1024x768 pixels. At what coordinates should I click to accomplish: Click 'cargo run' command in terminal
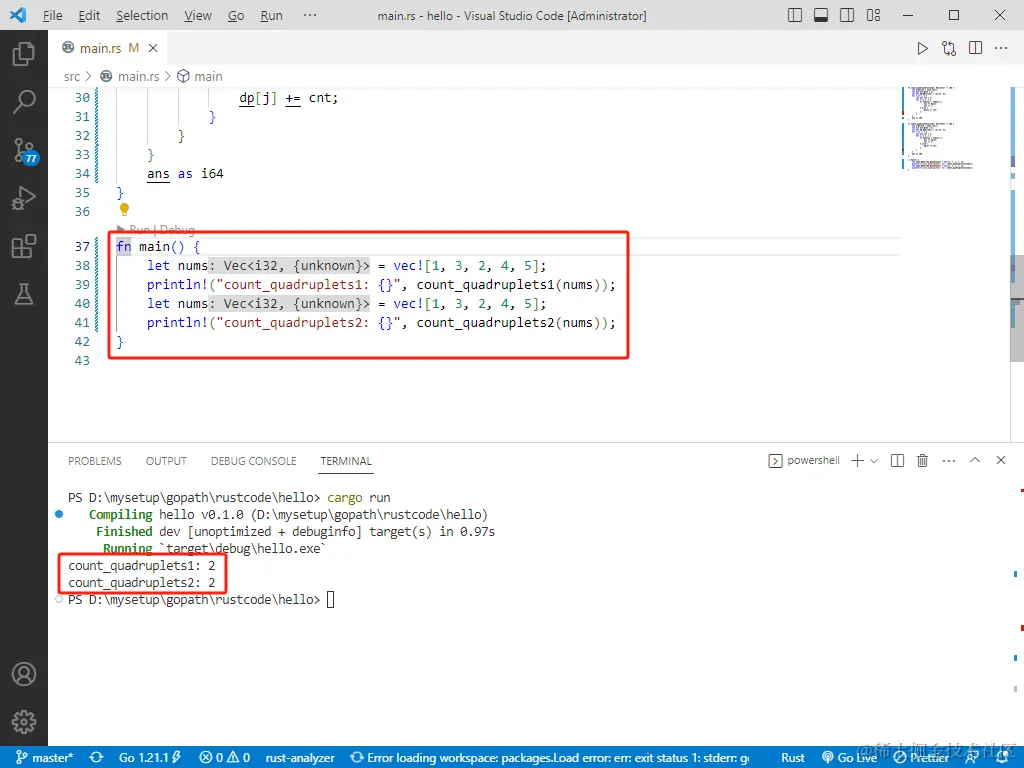[x=359, y=498]
